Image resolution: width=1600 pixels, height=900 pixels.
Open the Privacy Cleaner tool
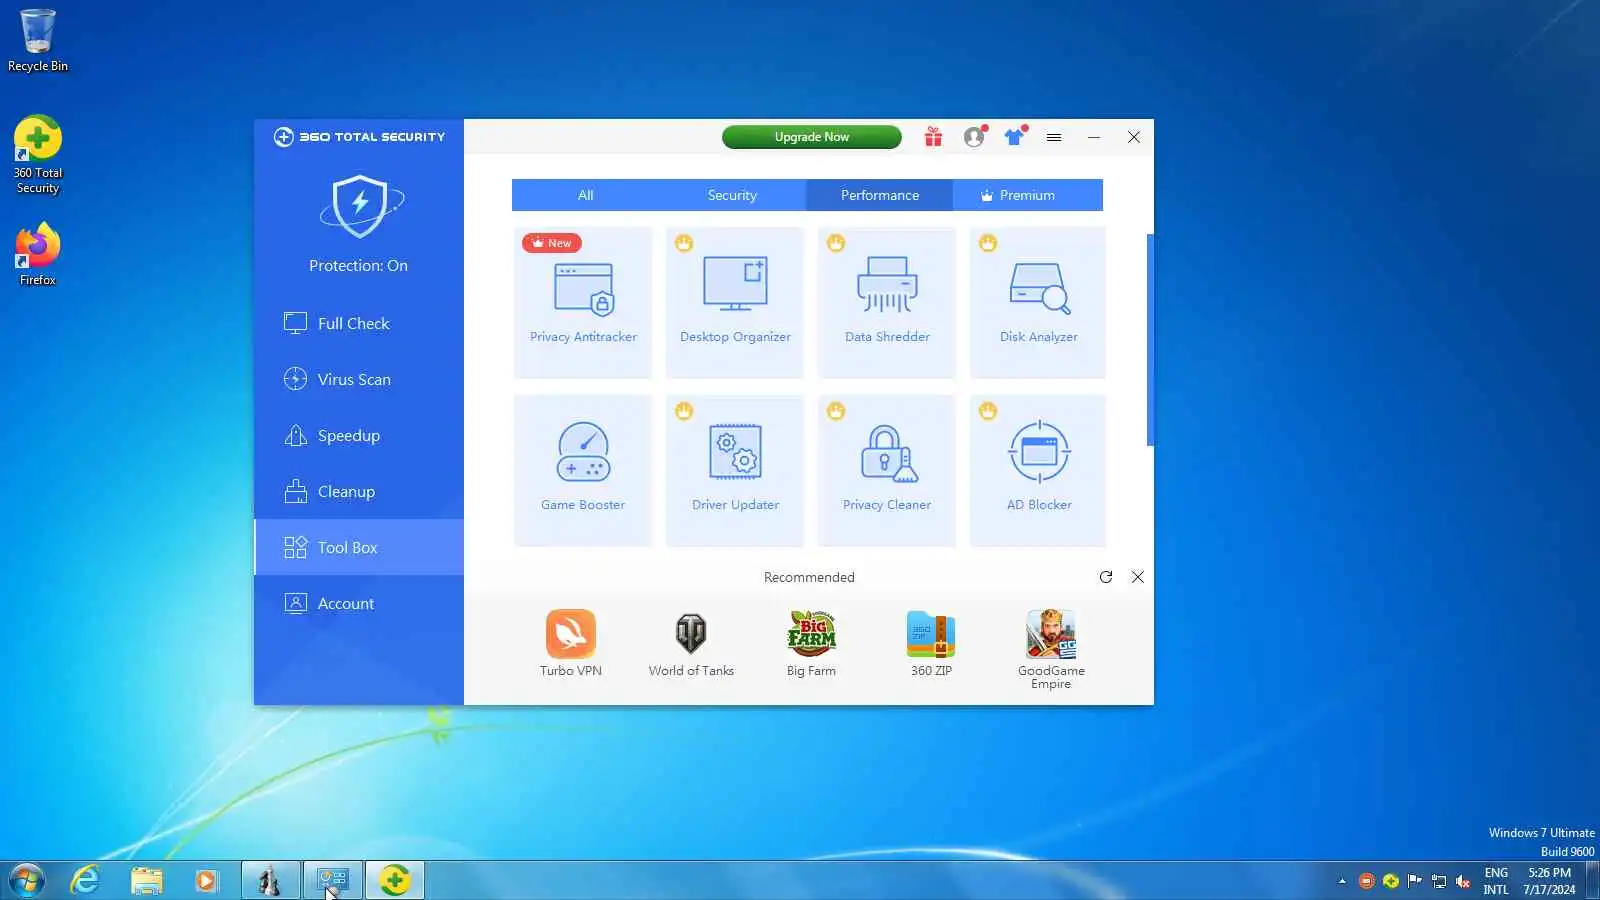point(887,471)
